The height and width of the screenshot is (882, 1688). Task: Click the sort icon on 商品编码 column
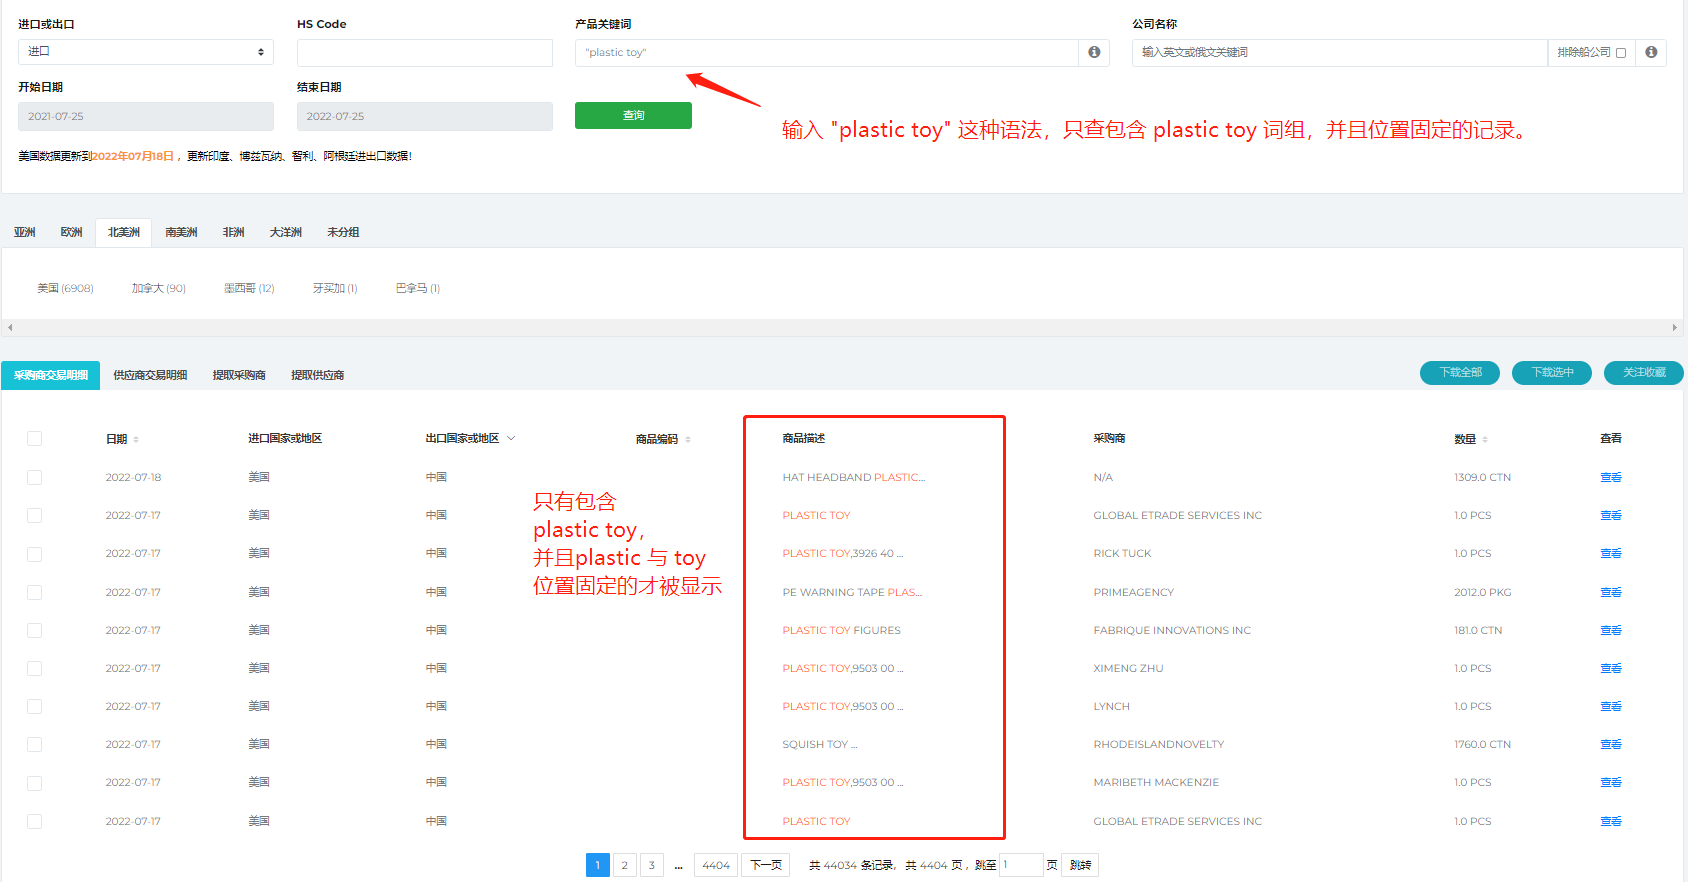[688, 440]
